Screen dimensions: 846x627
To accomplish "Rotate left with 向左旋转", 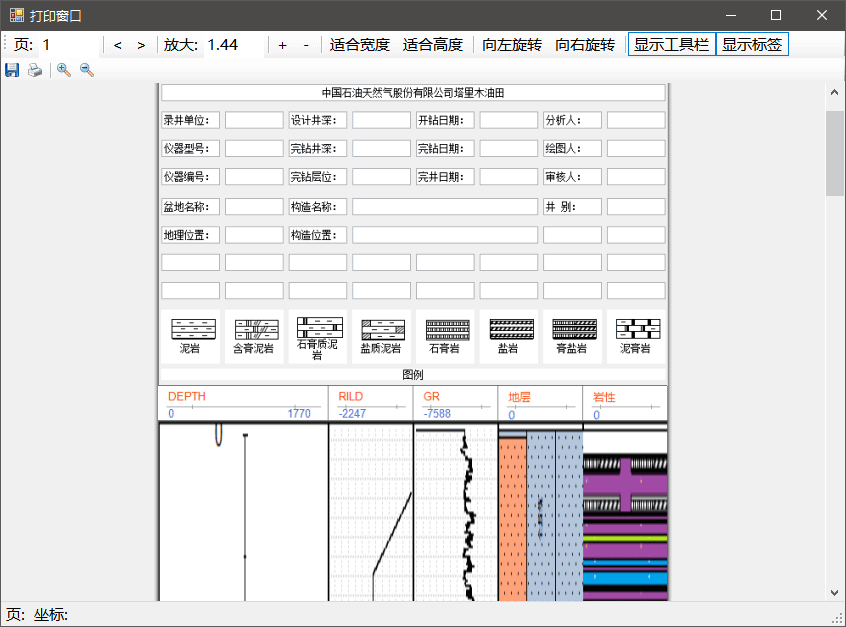I will [x=512, y=45].
